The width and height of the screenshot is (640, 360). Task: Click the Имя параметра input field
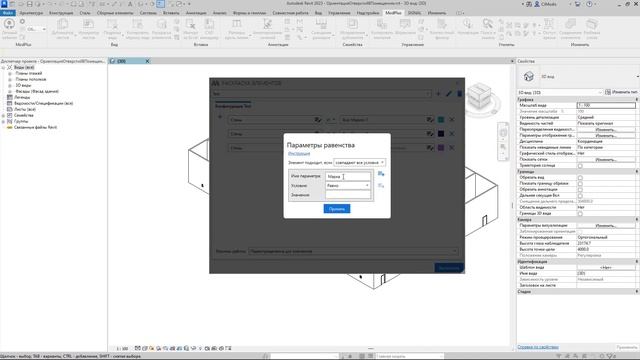tap(348, 176)
